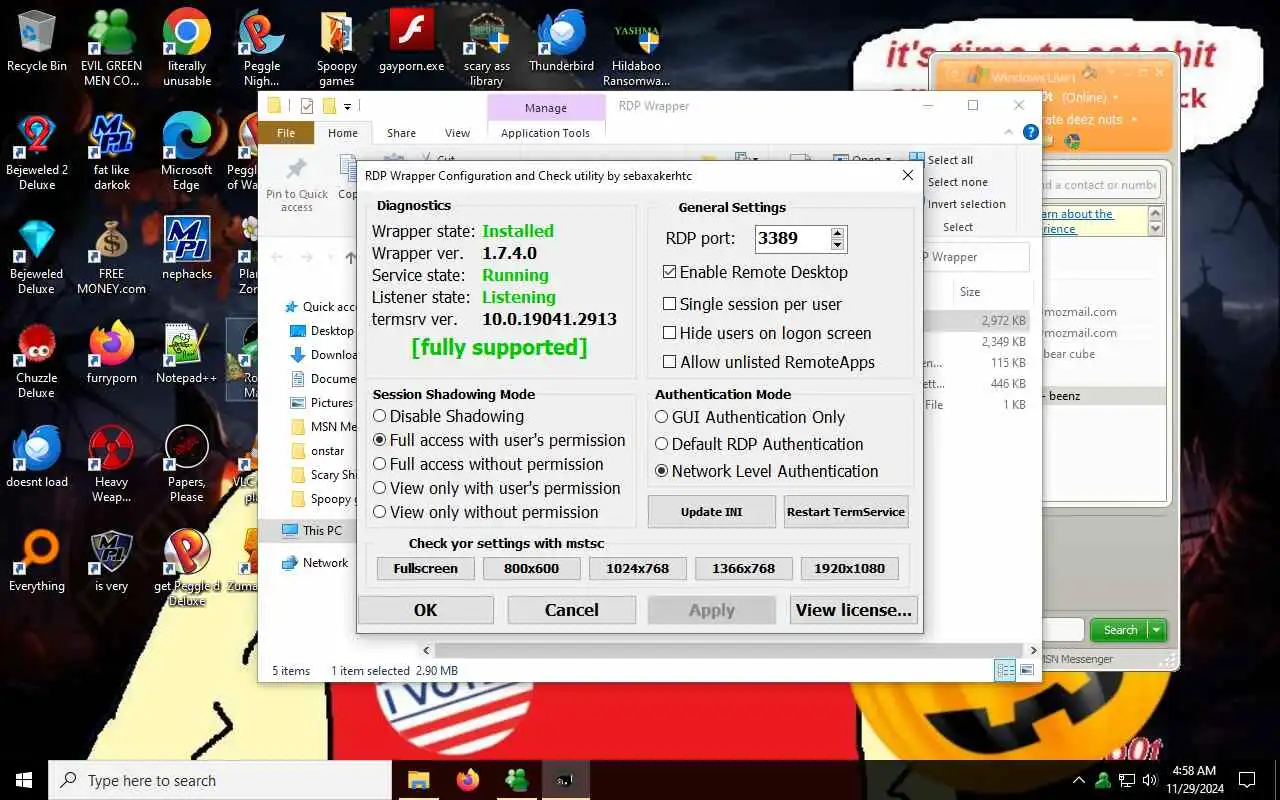Open Windows Start menu button
Screen dimensions: 1280x800
pyautogui.click(x=24, y=780)
